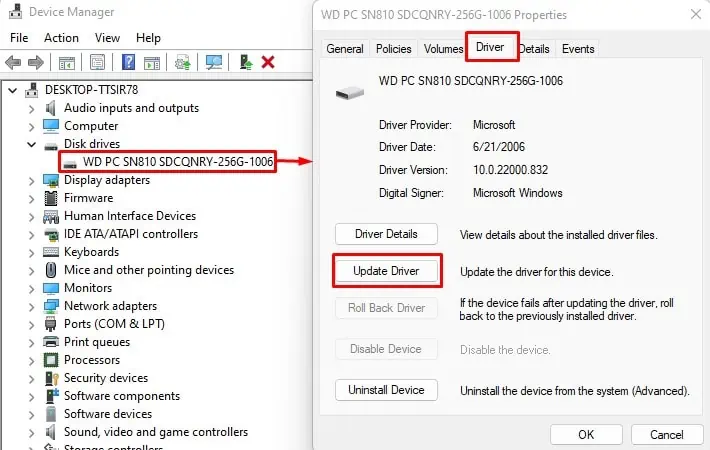Switch to the Events tab

(578, 49)
